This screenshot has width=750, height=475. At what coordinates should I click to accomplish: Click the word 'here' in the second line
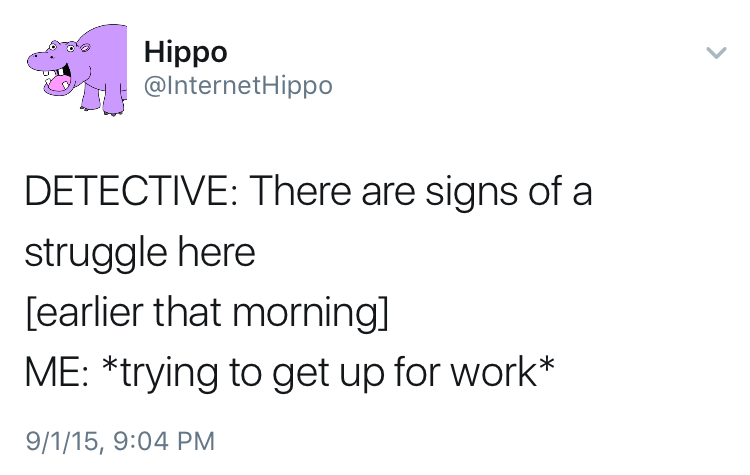click(x=217, y=253)
